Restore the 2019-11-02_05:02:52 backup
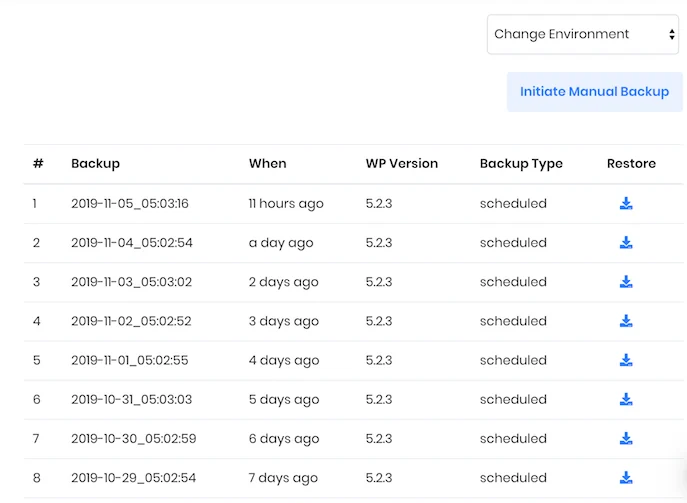The image size is (687, 503). 626,321
